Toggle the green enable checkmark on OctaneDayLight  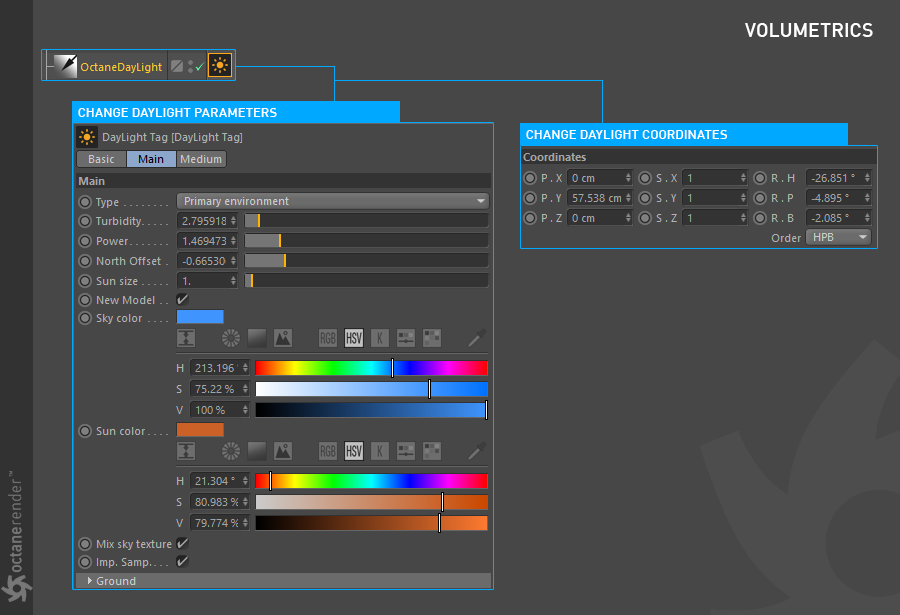(x=199, y=67)
